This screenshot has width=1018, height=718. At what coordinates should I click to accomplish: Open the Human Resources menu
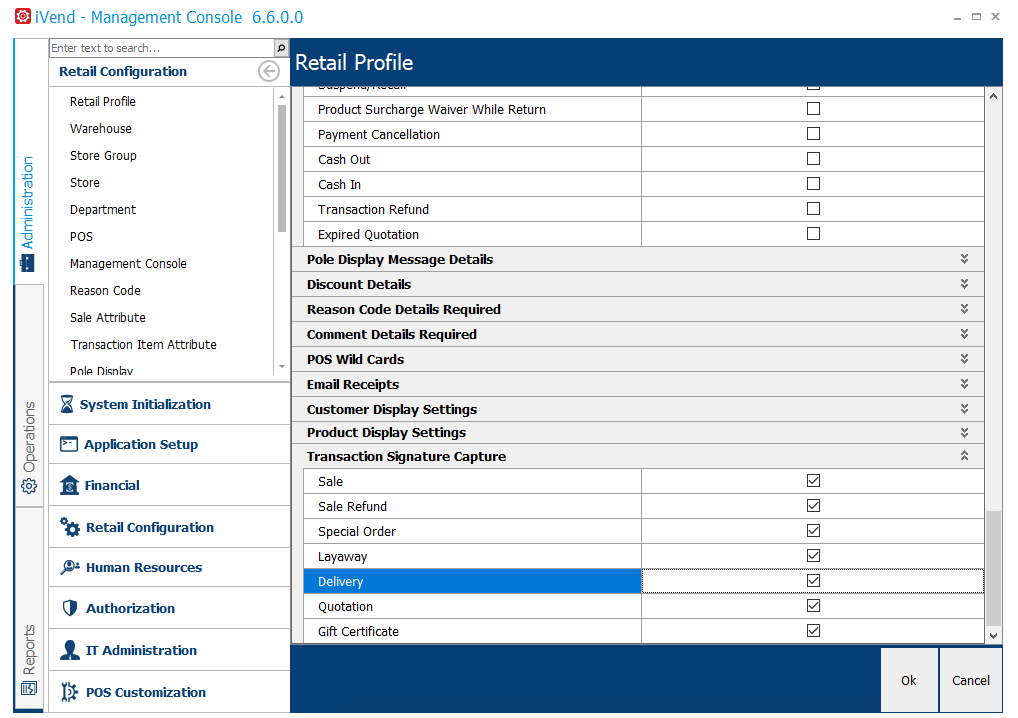point(169,567)
